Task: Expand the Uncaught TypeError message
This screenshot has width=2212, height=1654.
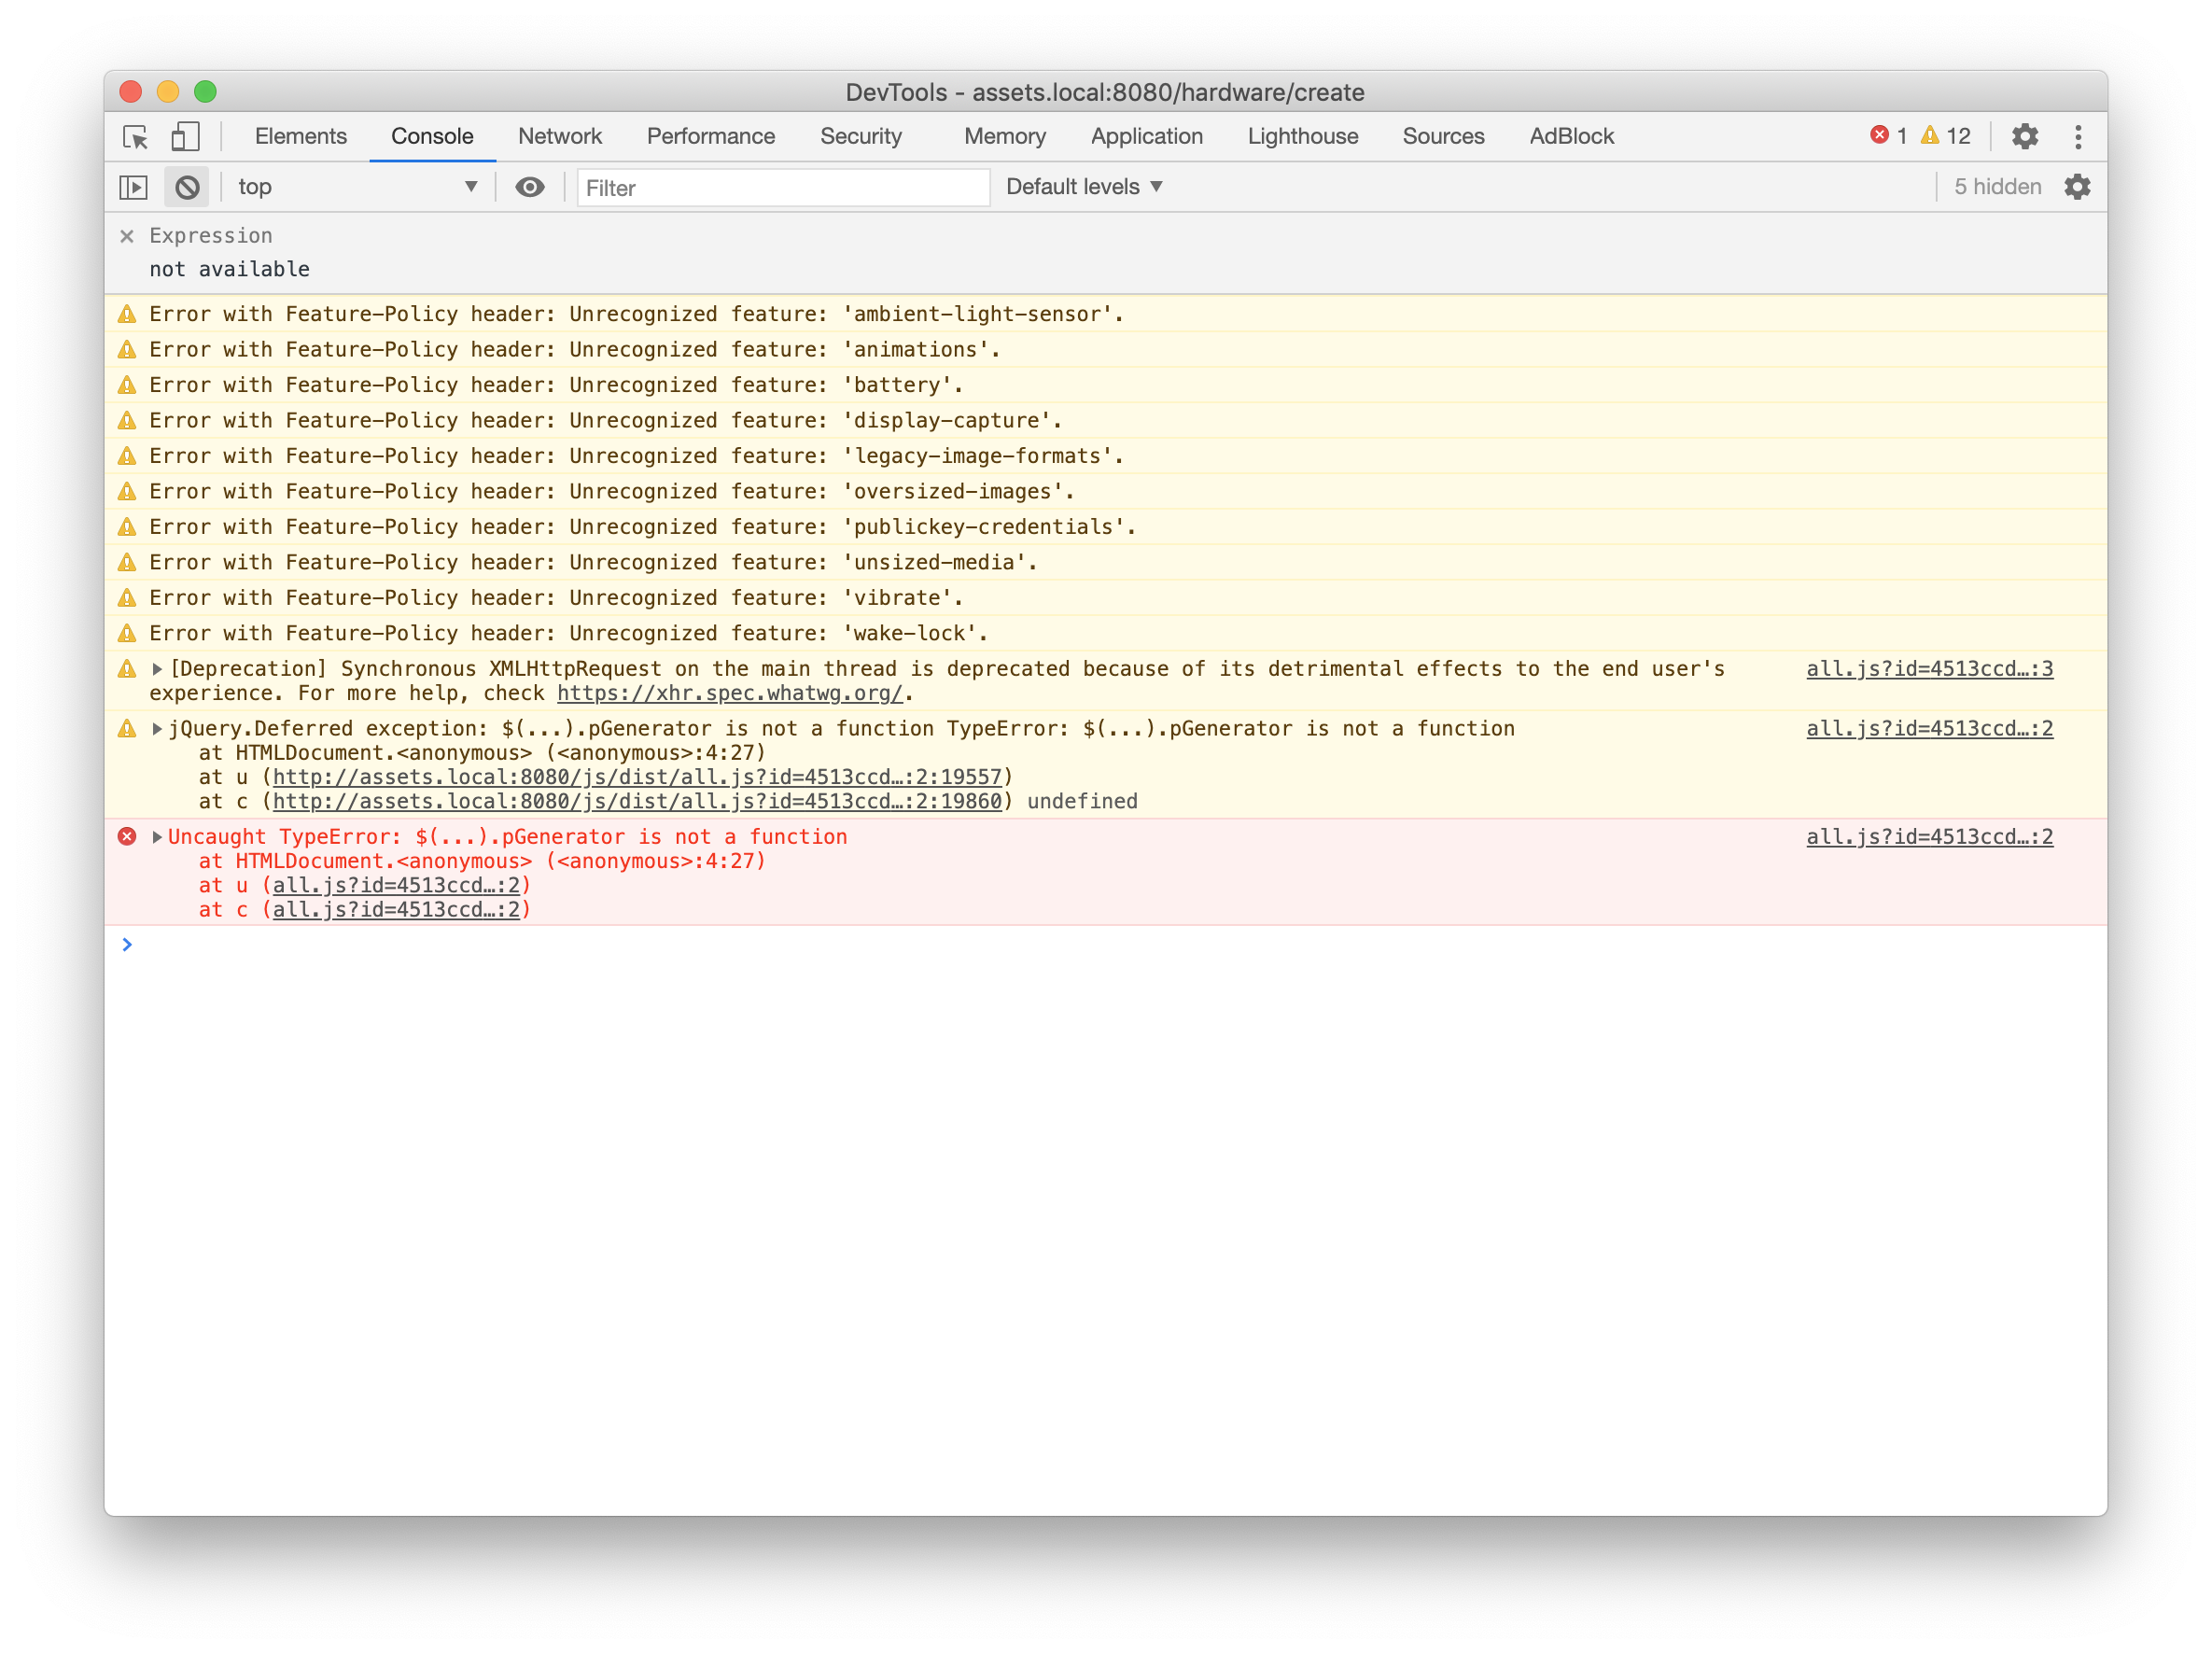Action: tap(157, 836)
